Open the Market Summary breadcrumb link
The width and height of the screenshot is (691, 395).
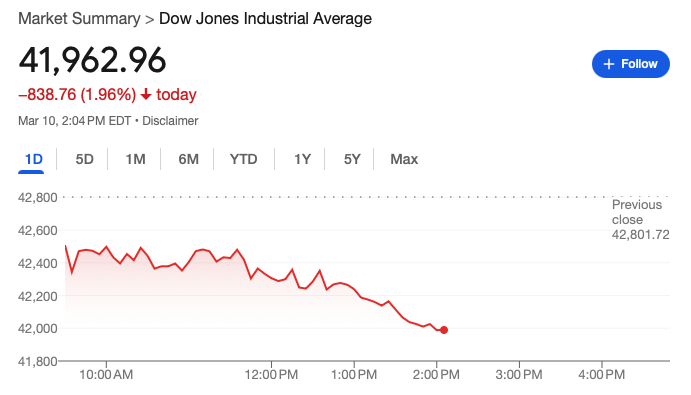pyautogui.click(x=79, y=19)
